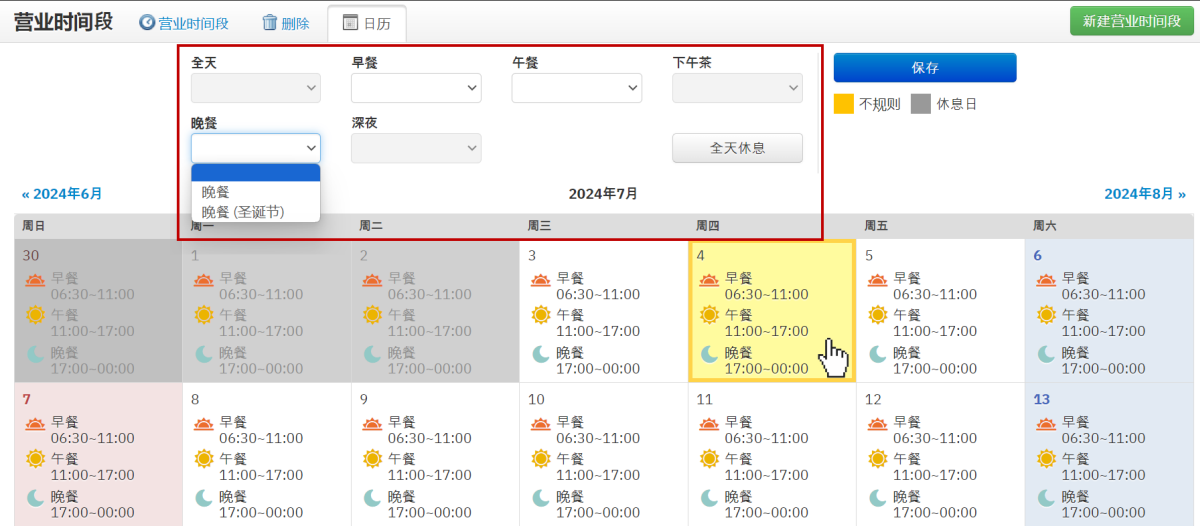
Task: Open the 深夜 dropdown
Action: [416, 148]
